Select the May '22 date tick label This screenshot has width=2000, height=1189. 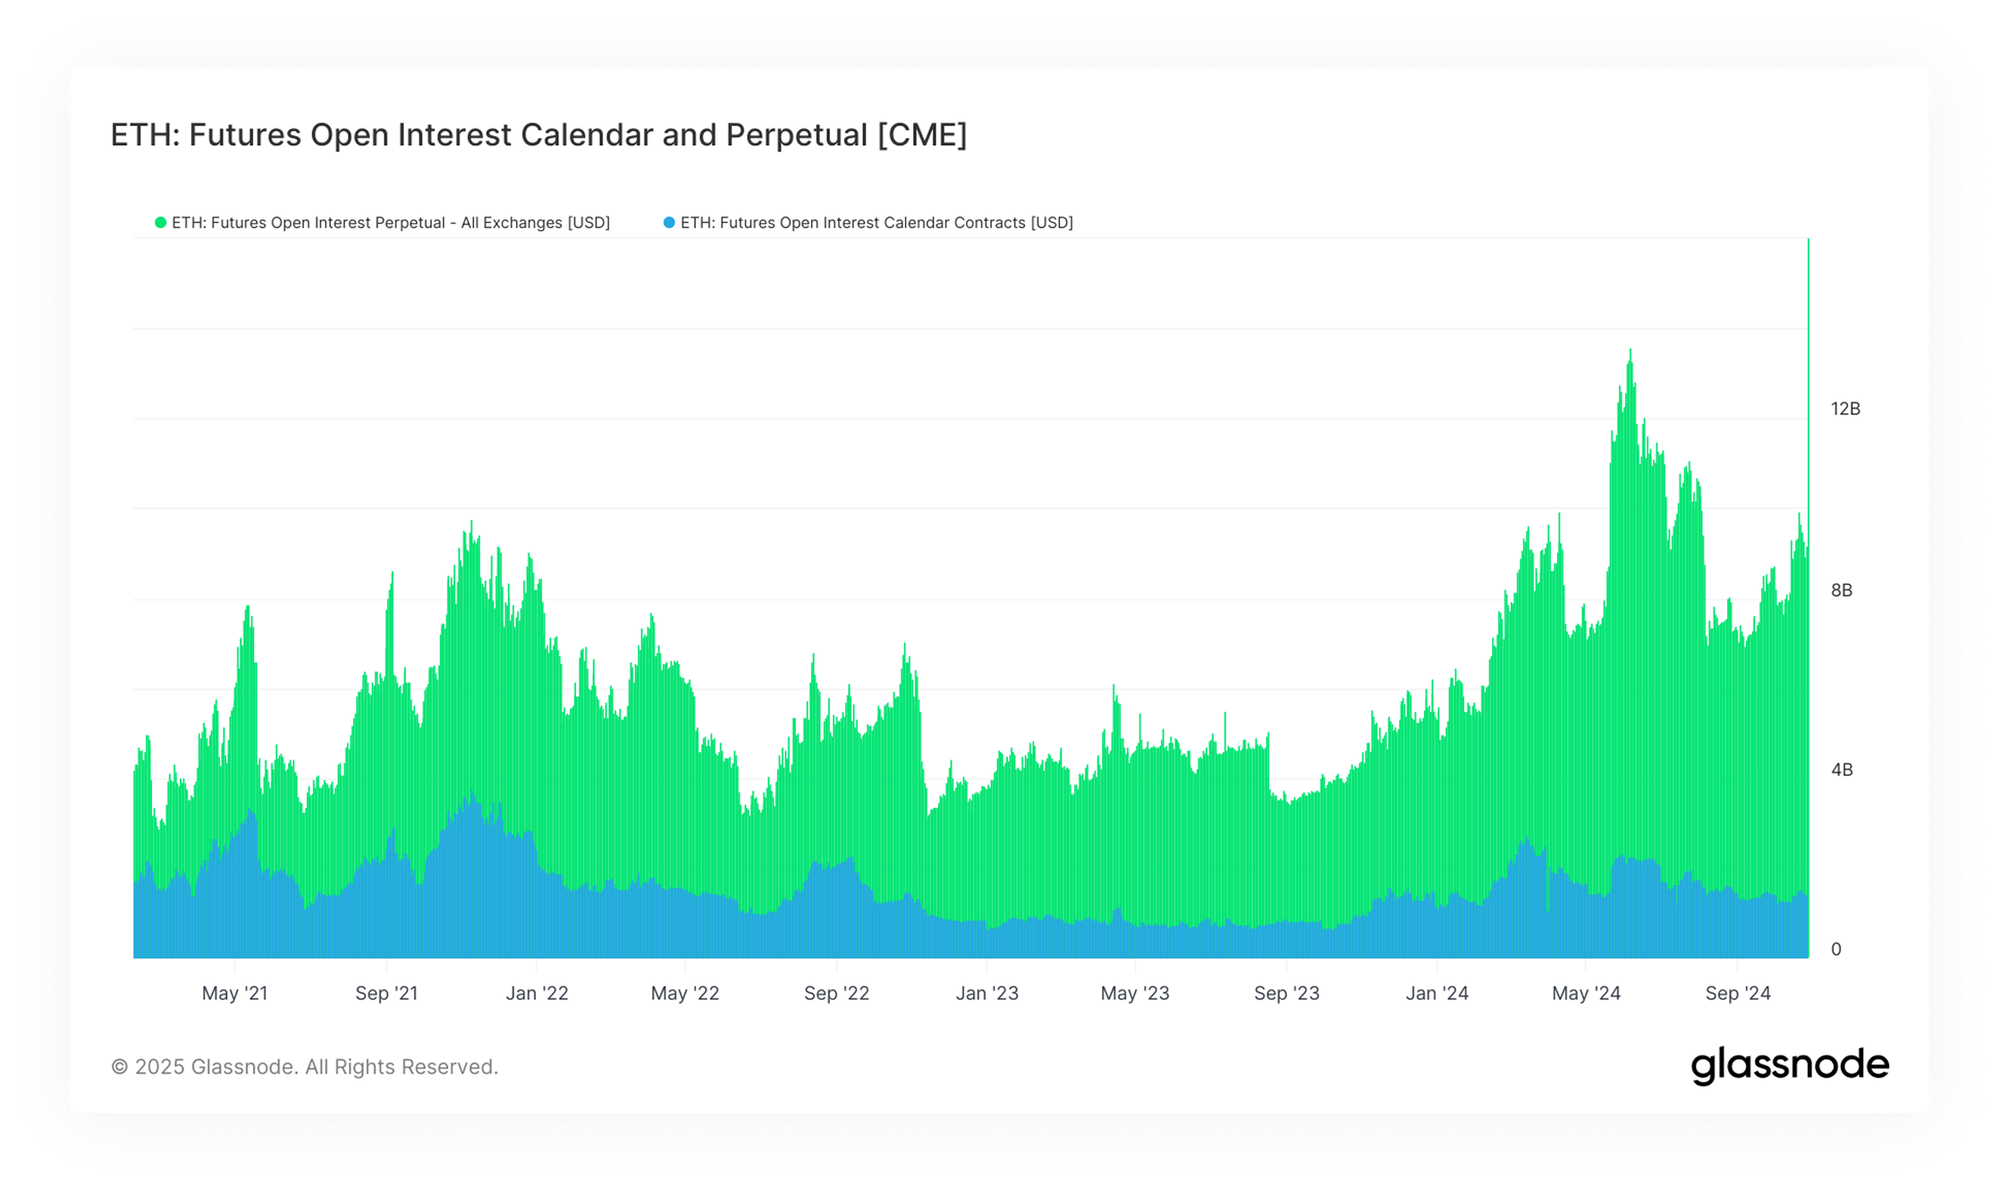[685, 993]
